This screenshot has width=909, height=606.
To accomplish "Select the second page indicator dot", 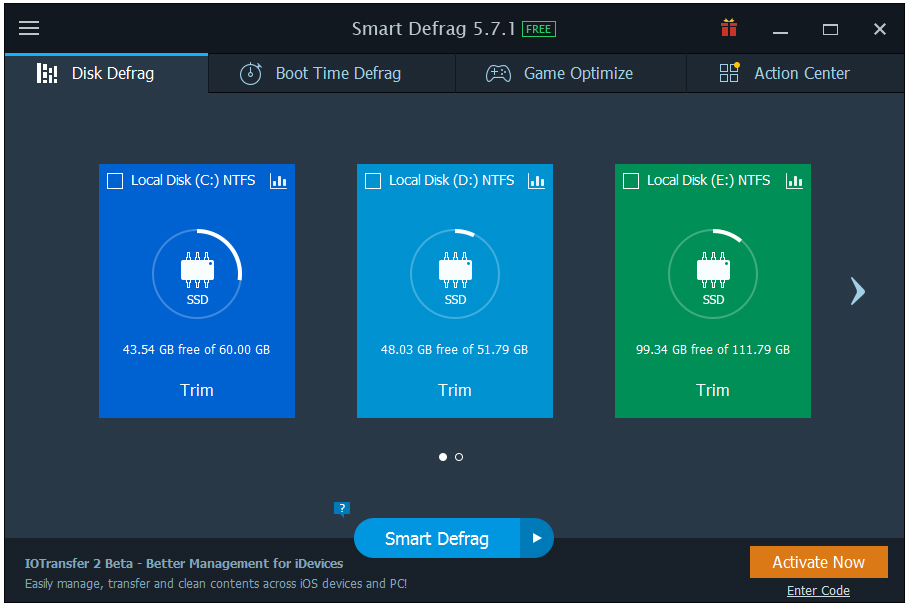I will 459,457.
